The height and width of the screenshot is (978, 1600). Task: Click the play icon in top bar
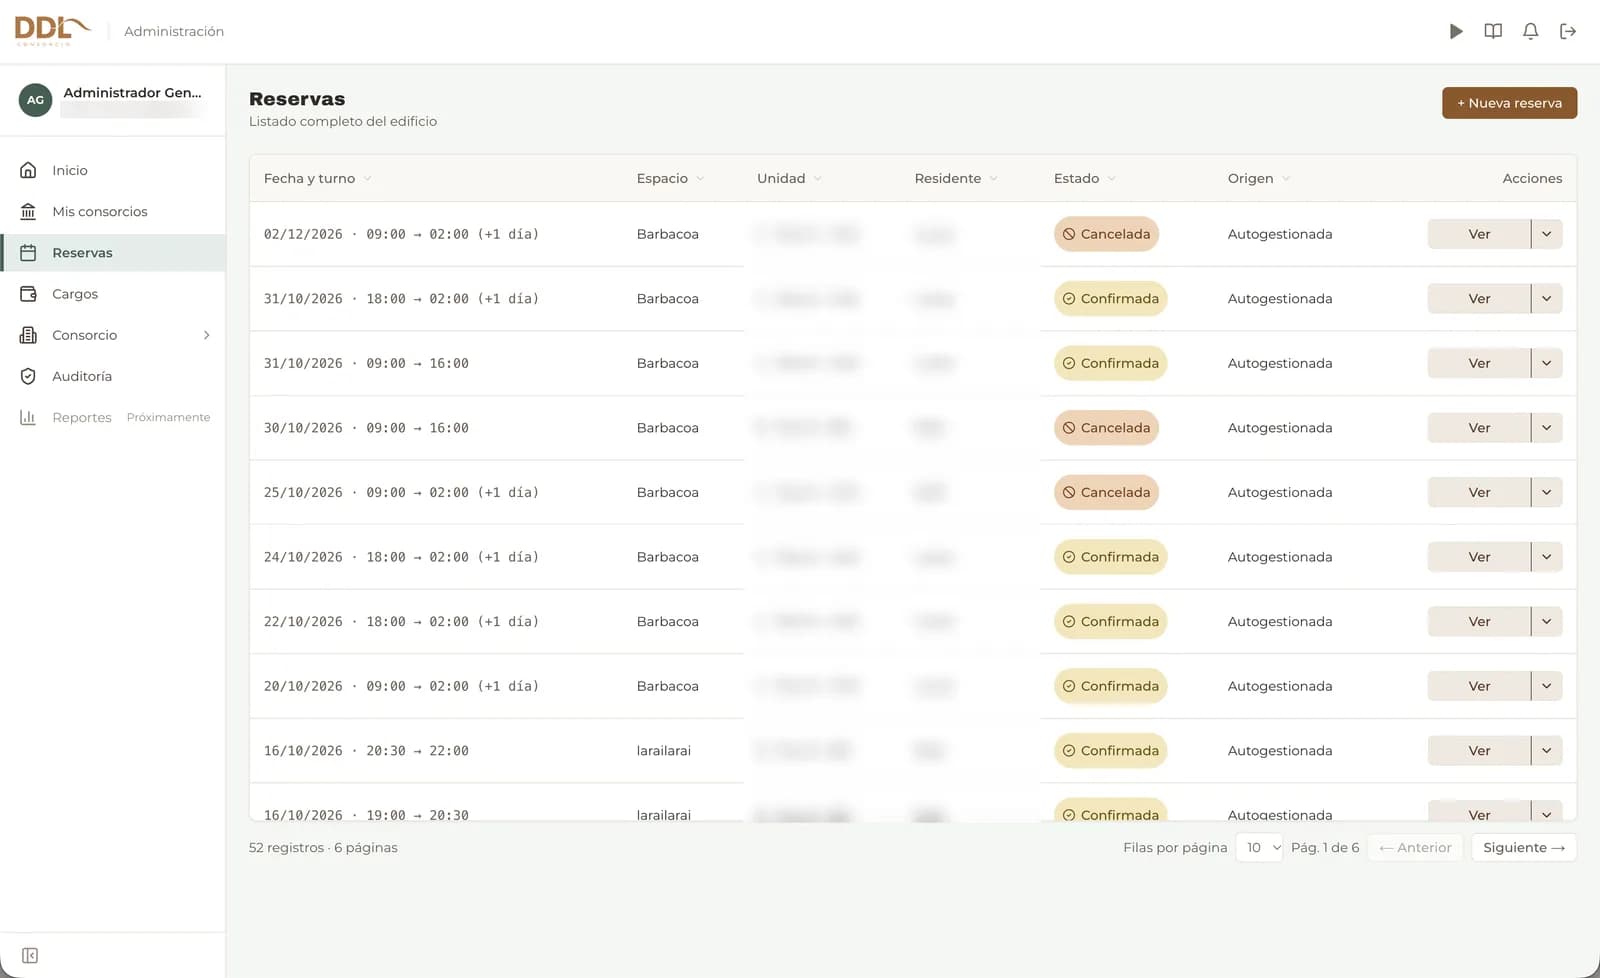[1456, 31]
